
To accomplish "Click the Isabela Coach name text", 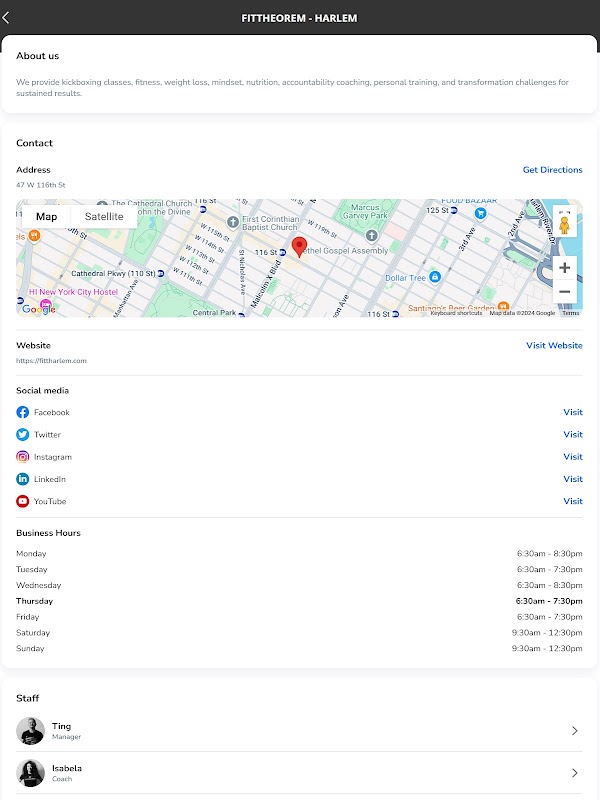I will tap(67, 768).
